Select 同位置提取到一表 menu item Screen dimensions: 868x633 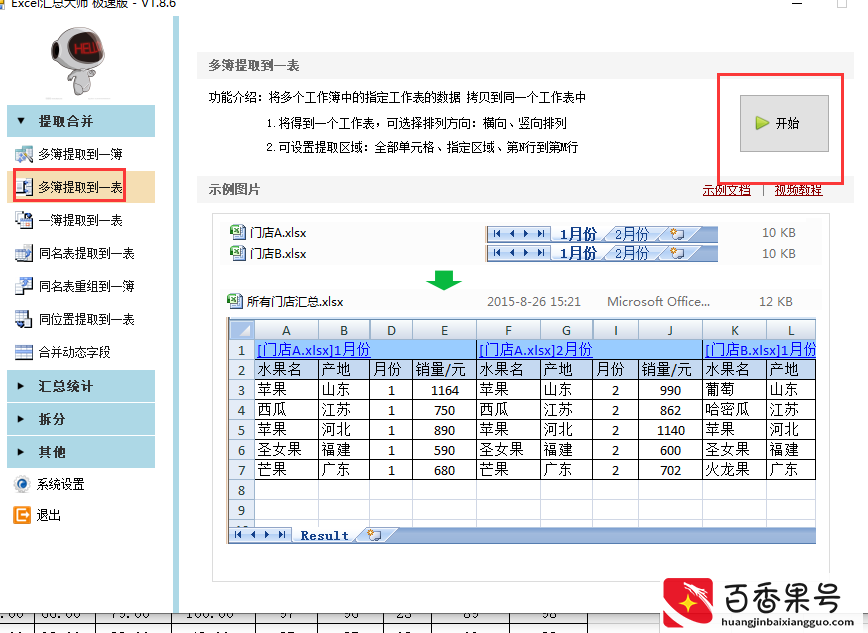tap(81, 319)
